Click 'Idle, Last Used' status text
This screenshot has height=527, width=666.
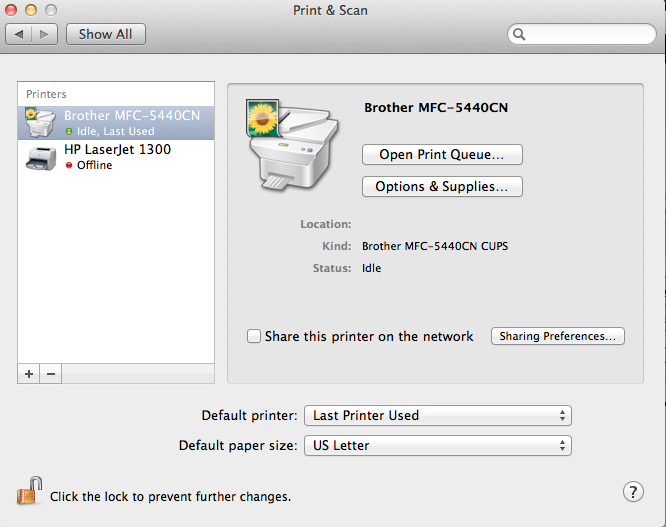[x=116, y=132]
